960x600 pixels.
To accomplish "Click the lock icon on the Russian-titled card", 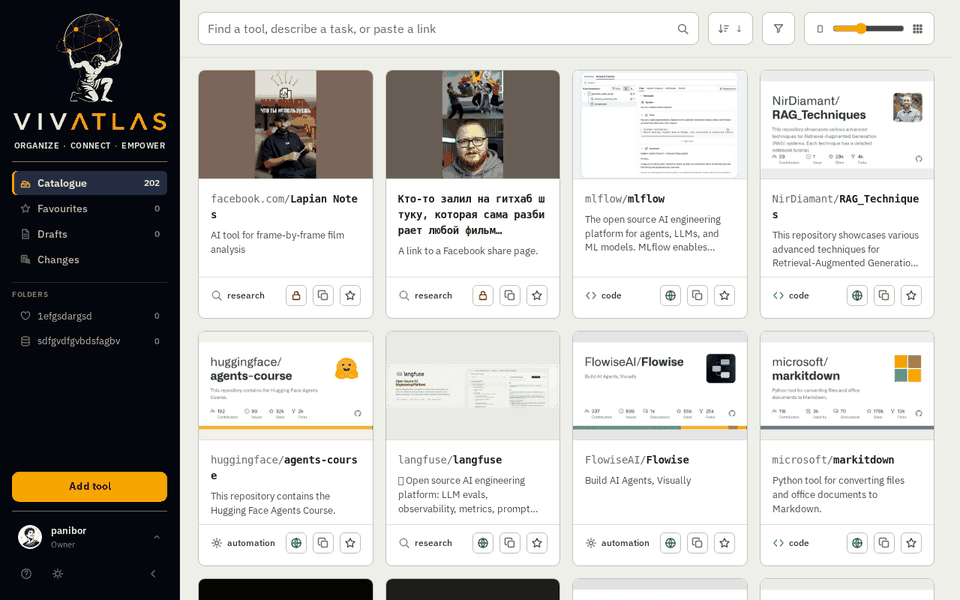I will click(x=483, y=295).
